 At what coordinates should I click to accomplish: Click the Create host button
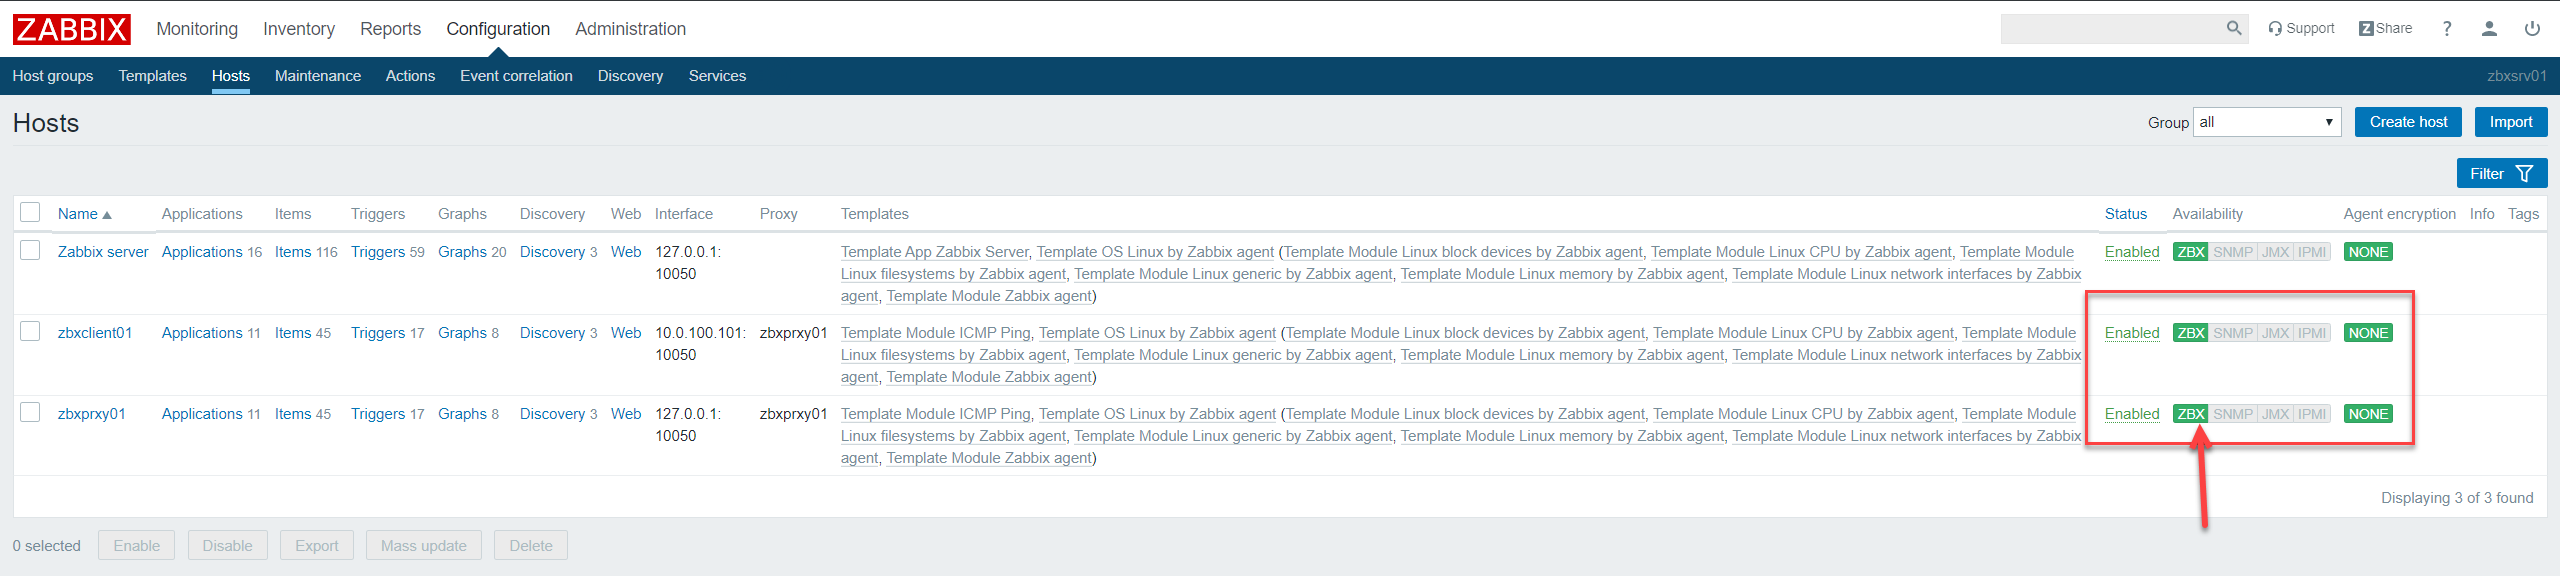(2408, 122)
